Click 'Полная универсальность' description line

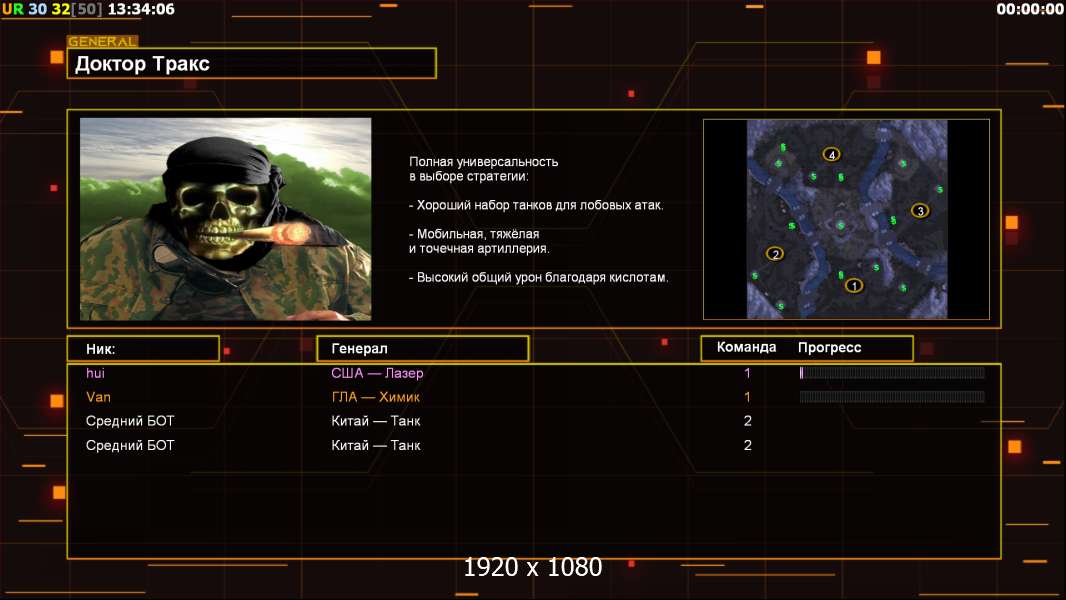[483, 162]
